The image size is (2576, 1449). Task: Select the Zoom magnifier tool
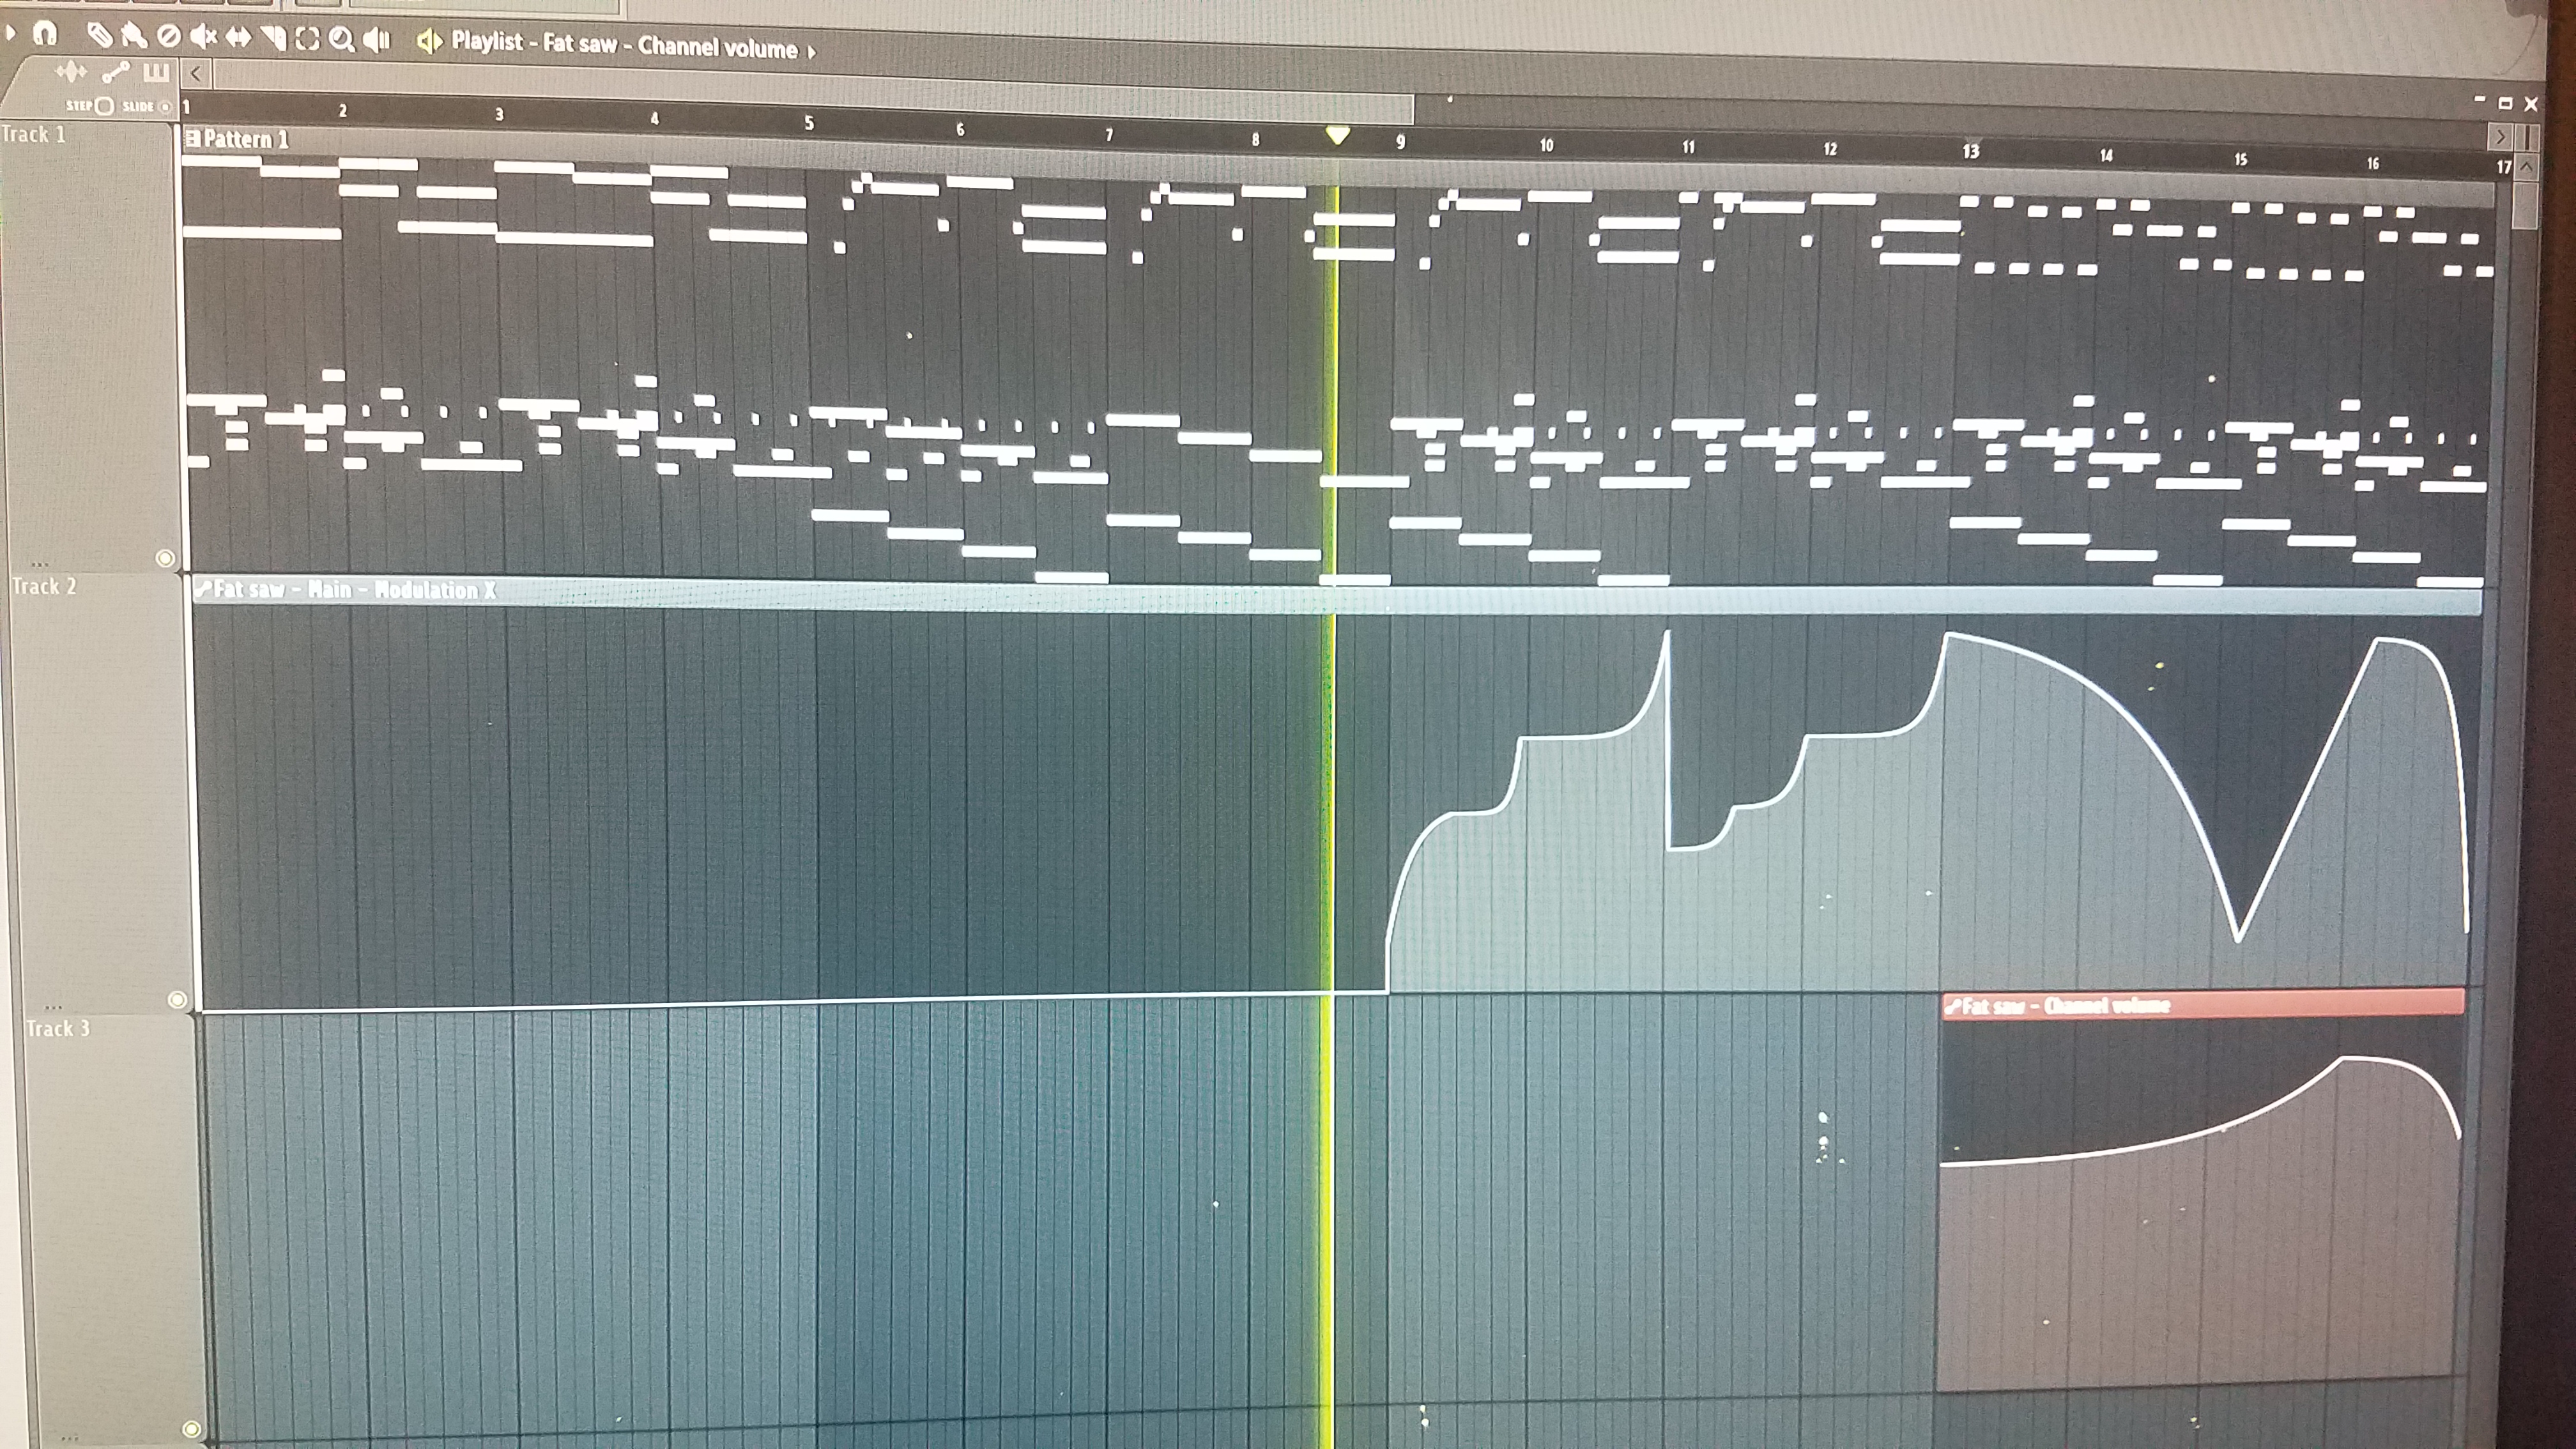tap(341, 39)
